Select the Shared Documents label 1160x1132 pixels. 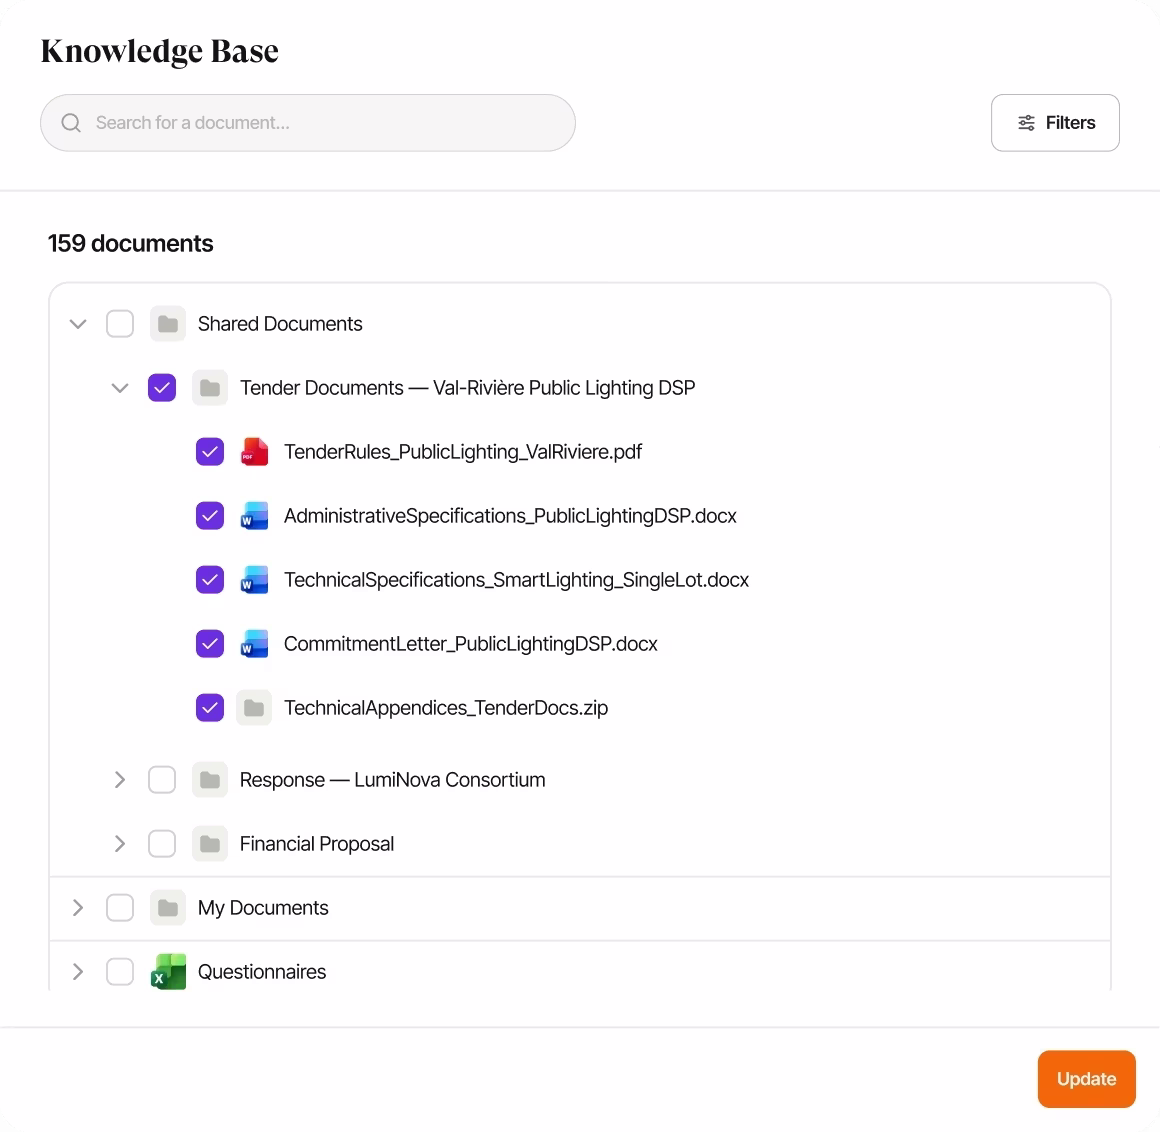(x=280, y=324)
